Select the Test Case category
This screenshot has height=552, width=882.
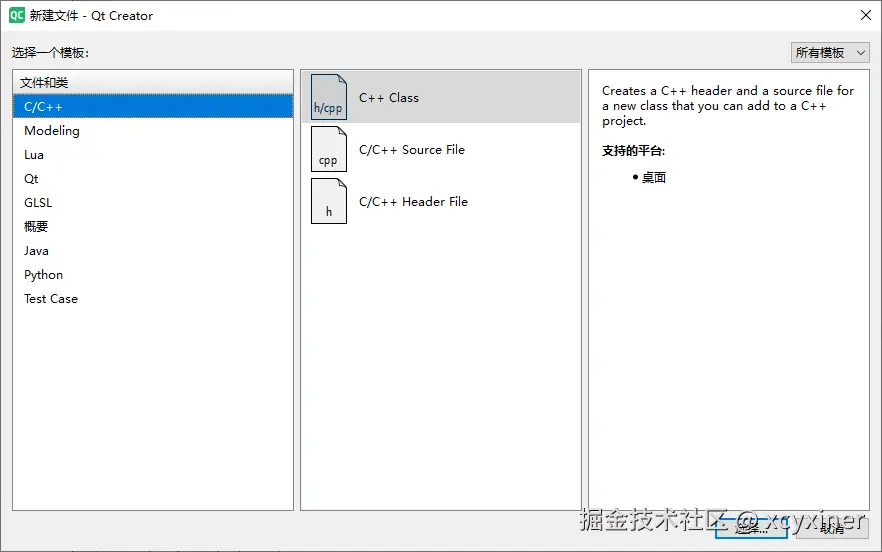tap(153, 299)
